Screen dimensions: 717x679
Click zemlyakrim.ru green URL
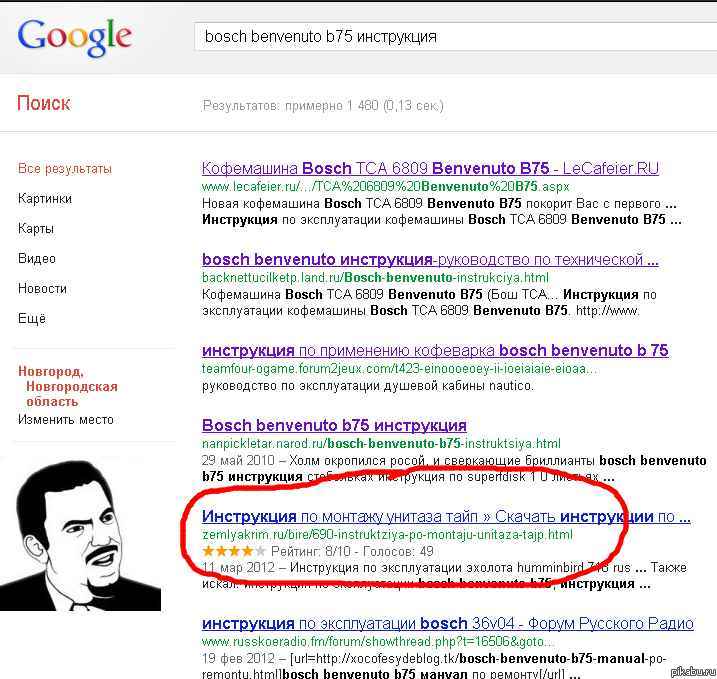pyautogui.click(x=387, y=535)
